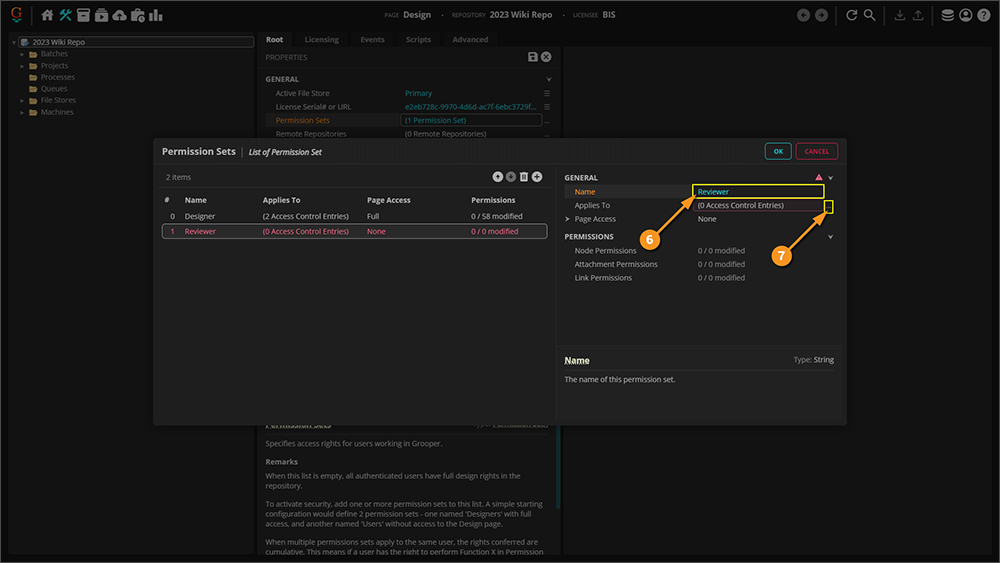Open the Scripts tab
This screenshot has height=563, width=1000.
click(x=418, y=40)
